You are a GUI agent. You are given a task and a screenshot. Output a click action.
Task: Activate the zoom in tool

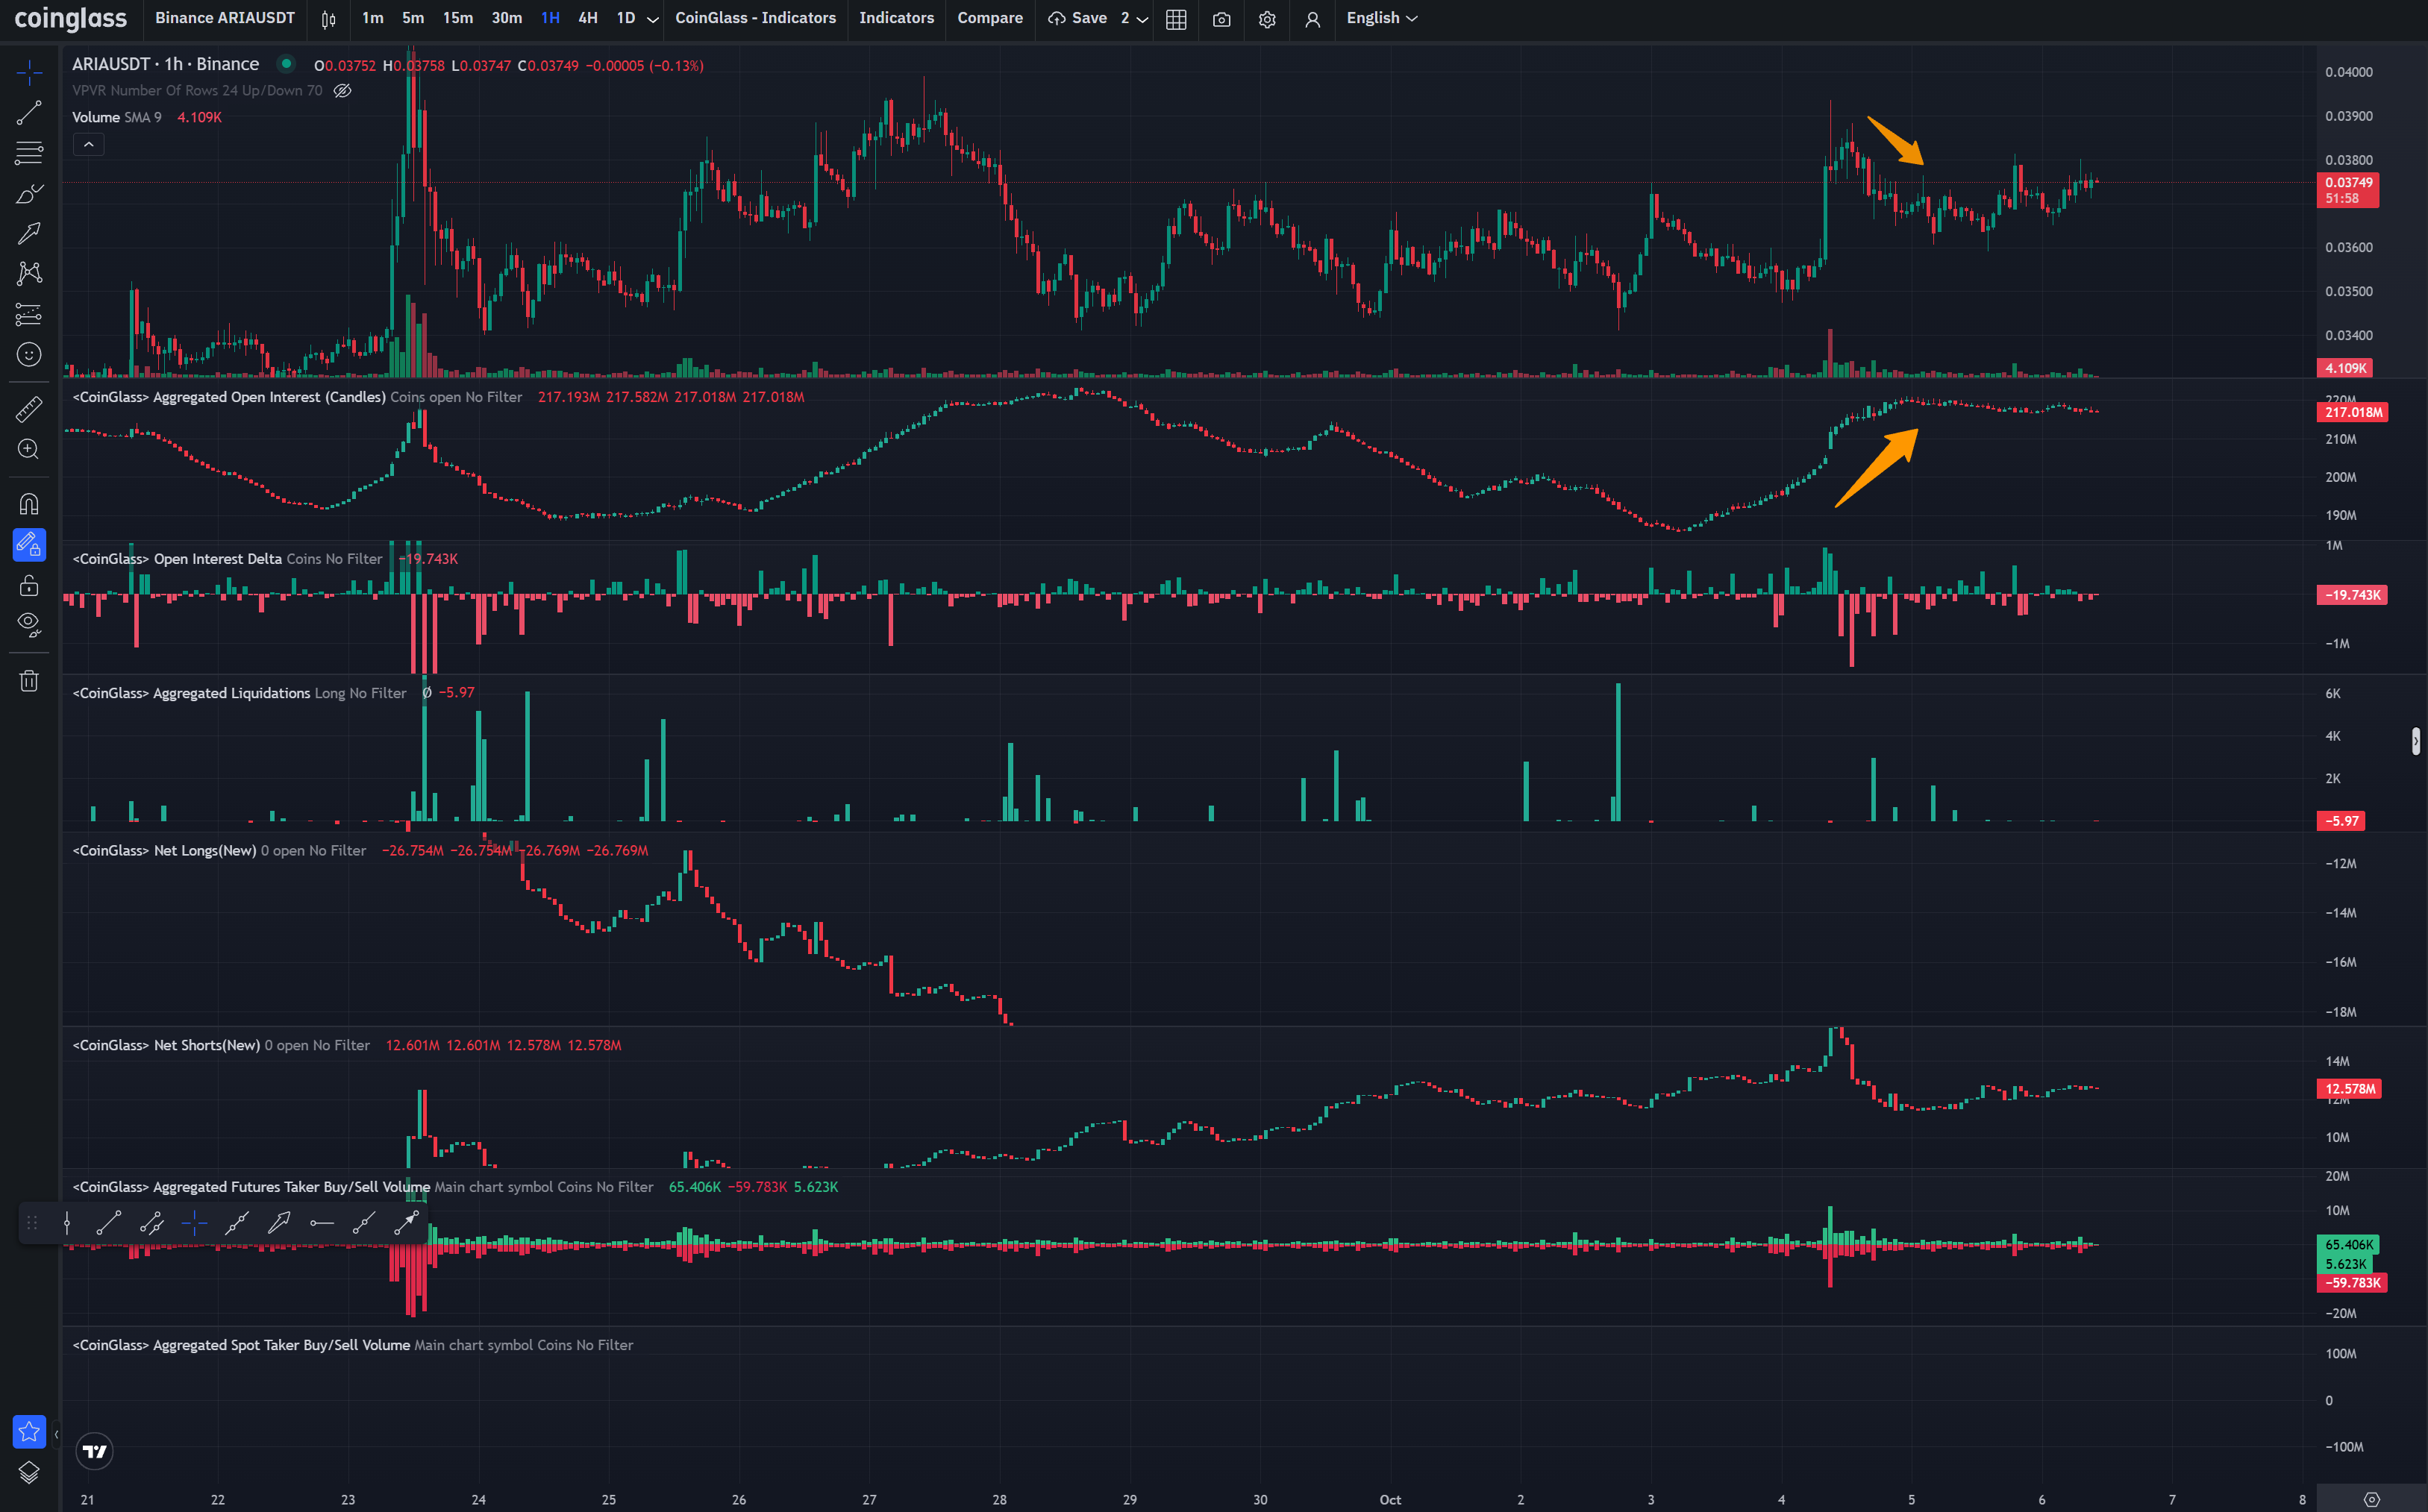[29, 449]
